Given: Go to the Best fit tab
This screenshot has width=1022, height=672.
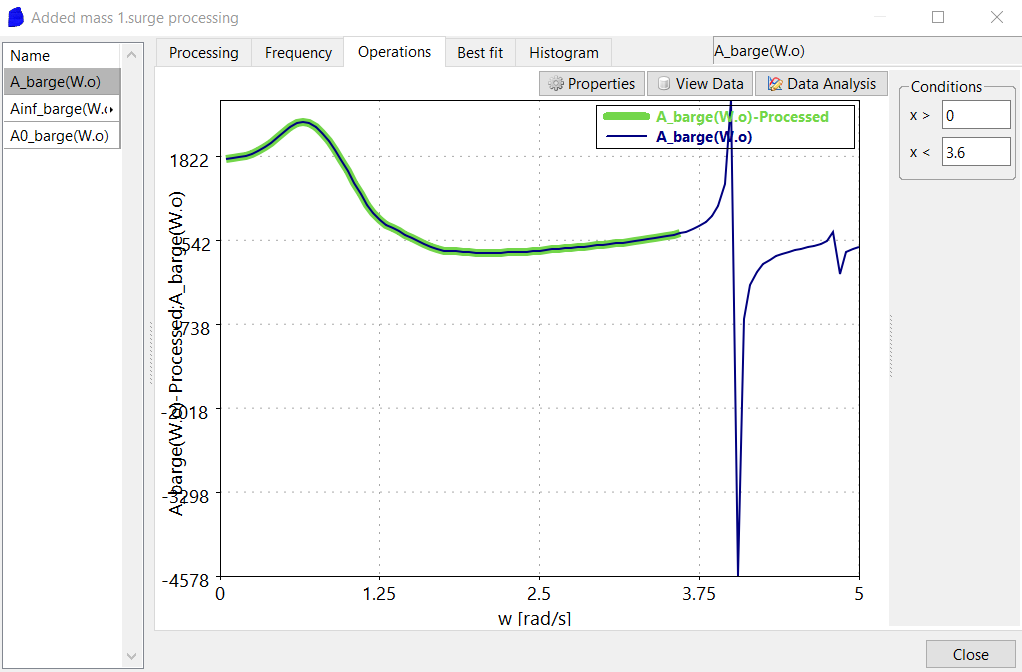Looking at the screenshot, I should (x=480, y=53).
